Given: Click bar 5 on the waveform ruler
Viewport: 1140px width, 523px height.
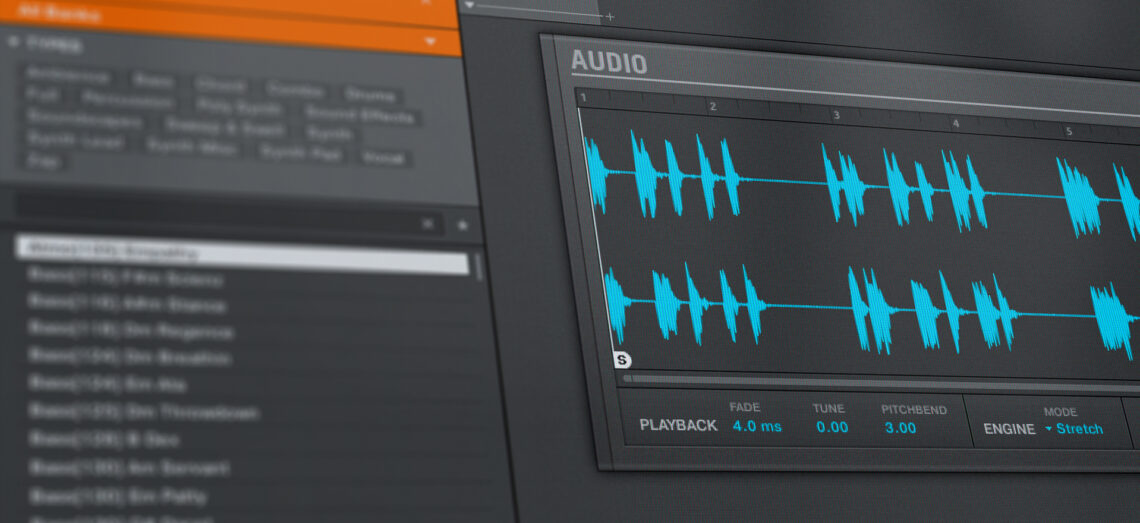Looking at the screenshot, I should pyautogui.click(x=1069, y=132).
